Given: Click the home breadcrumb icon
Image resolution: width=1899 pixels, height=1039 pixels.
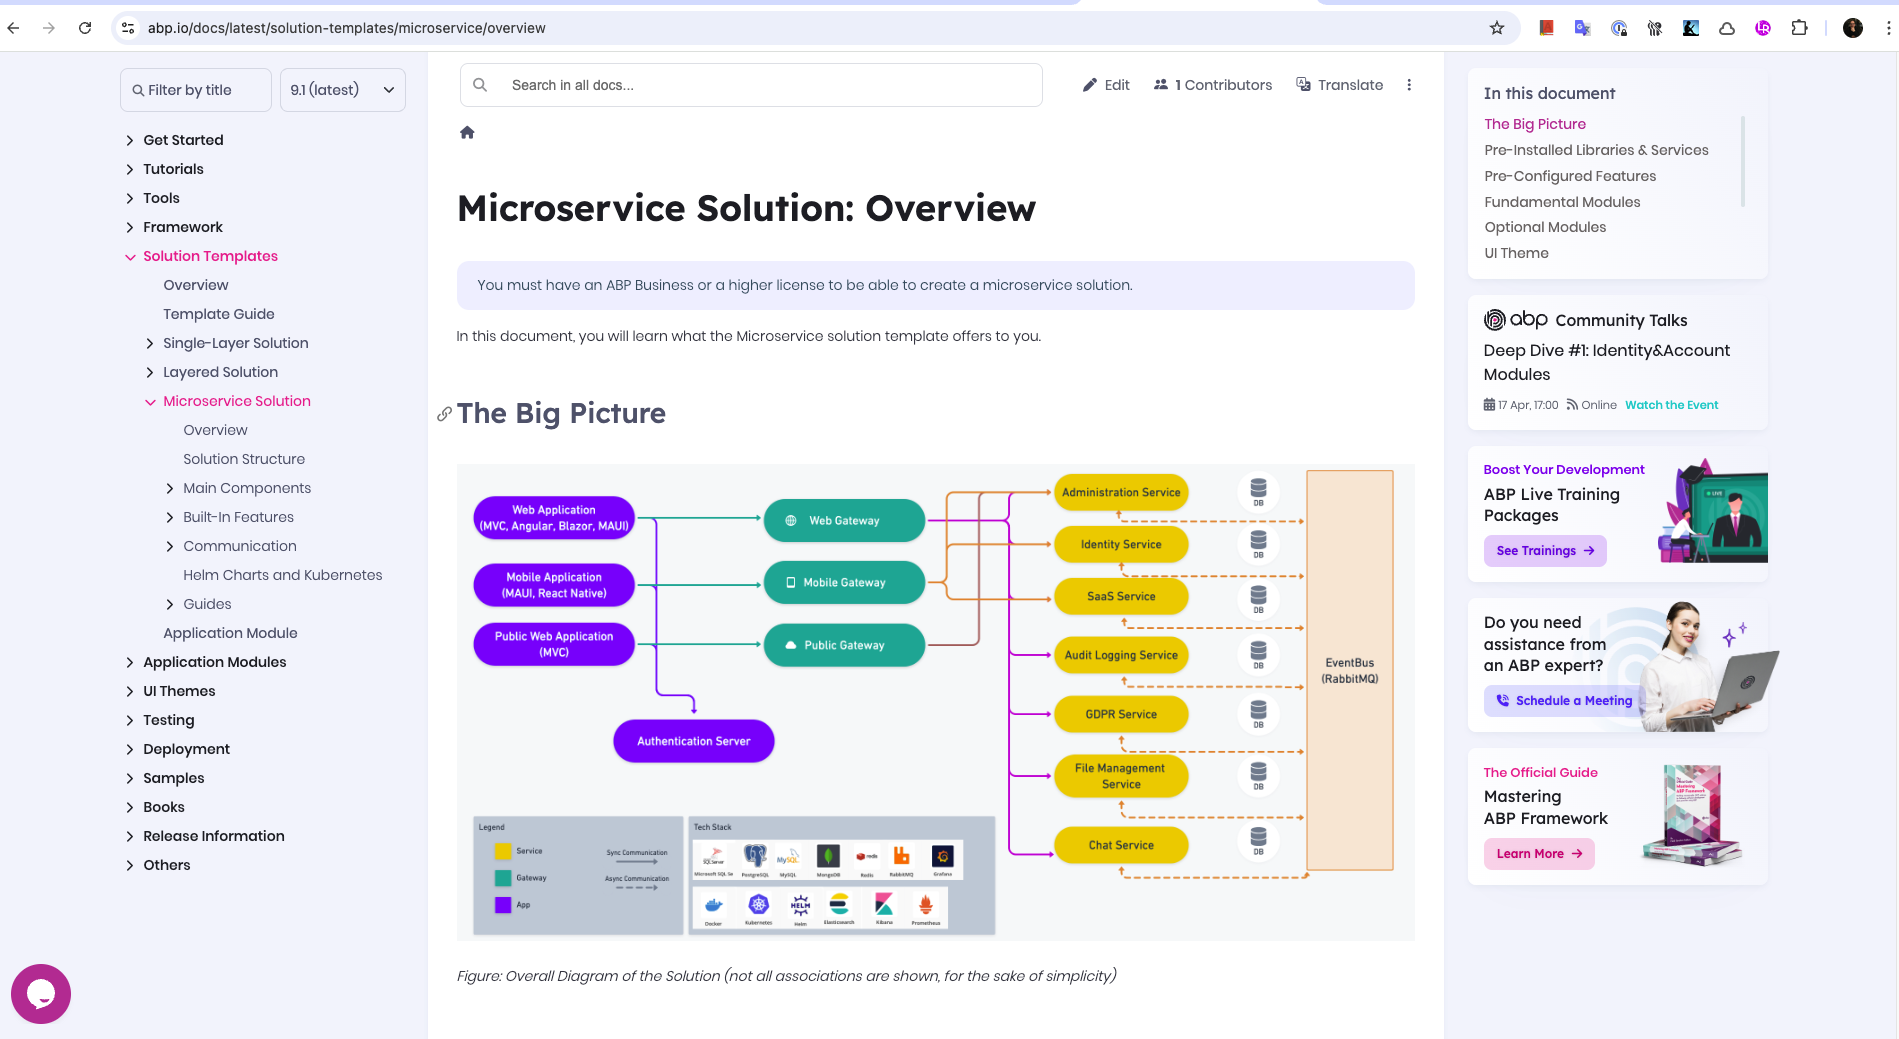Looking at the screenshot, I should coord(467,133).
